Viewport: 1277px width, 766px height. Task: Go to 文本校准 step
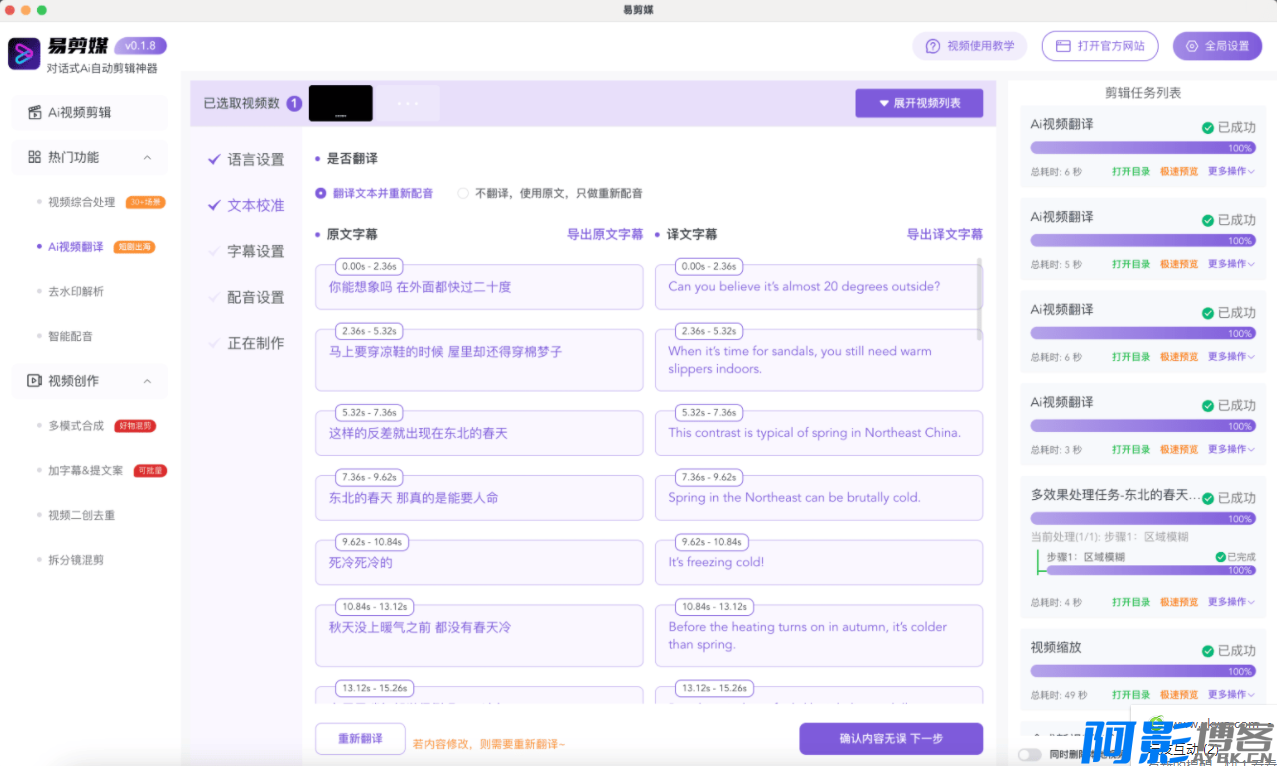tap(256, 205)
